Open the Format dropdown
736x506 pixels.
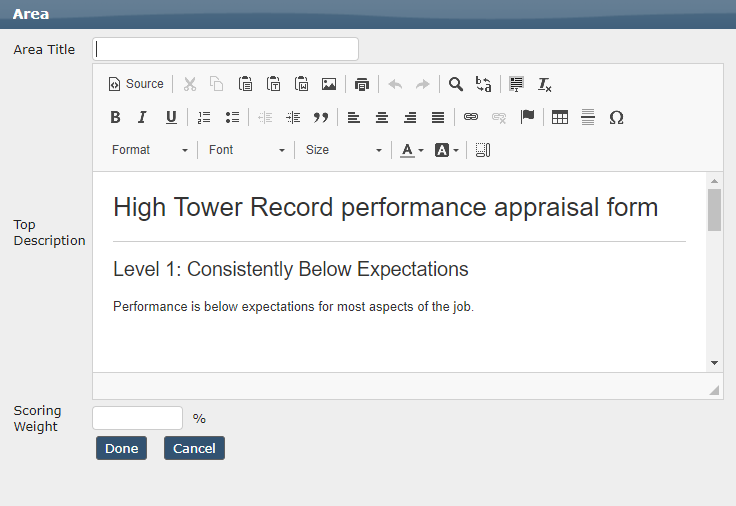[x=150, y=150]
